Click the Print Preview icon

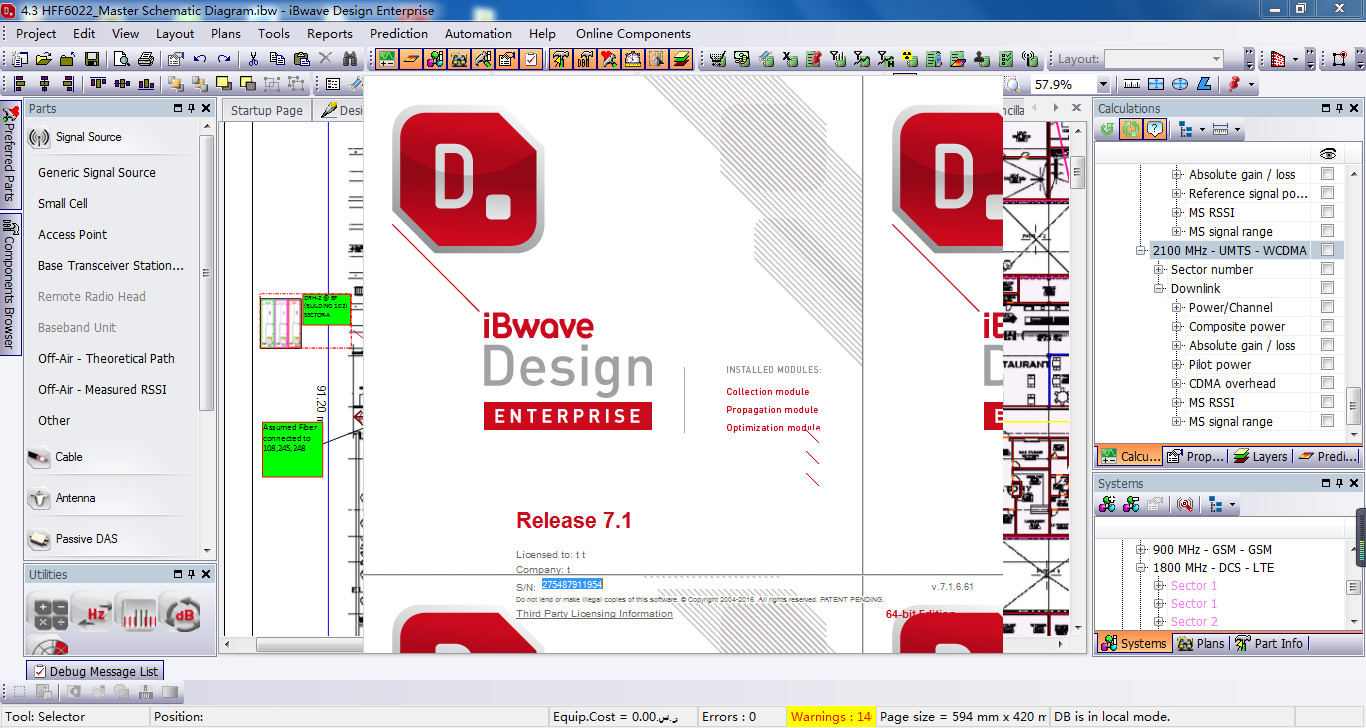pyautogui.click(x=122, y=59)
